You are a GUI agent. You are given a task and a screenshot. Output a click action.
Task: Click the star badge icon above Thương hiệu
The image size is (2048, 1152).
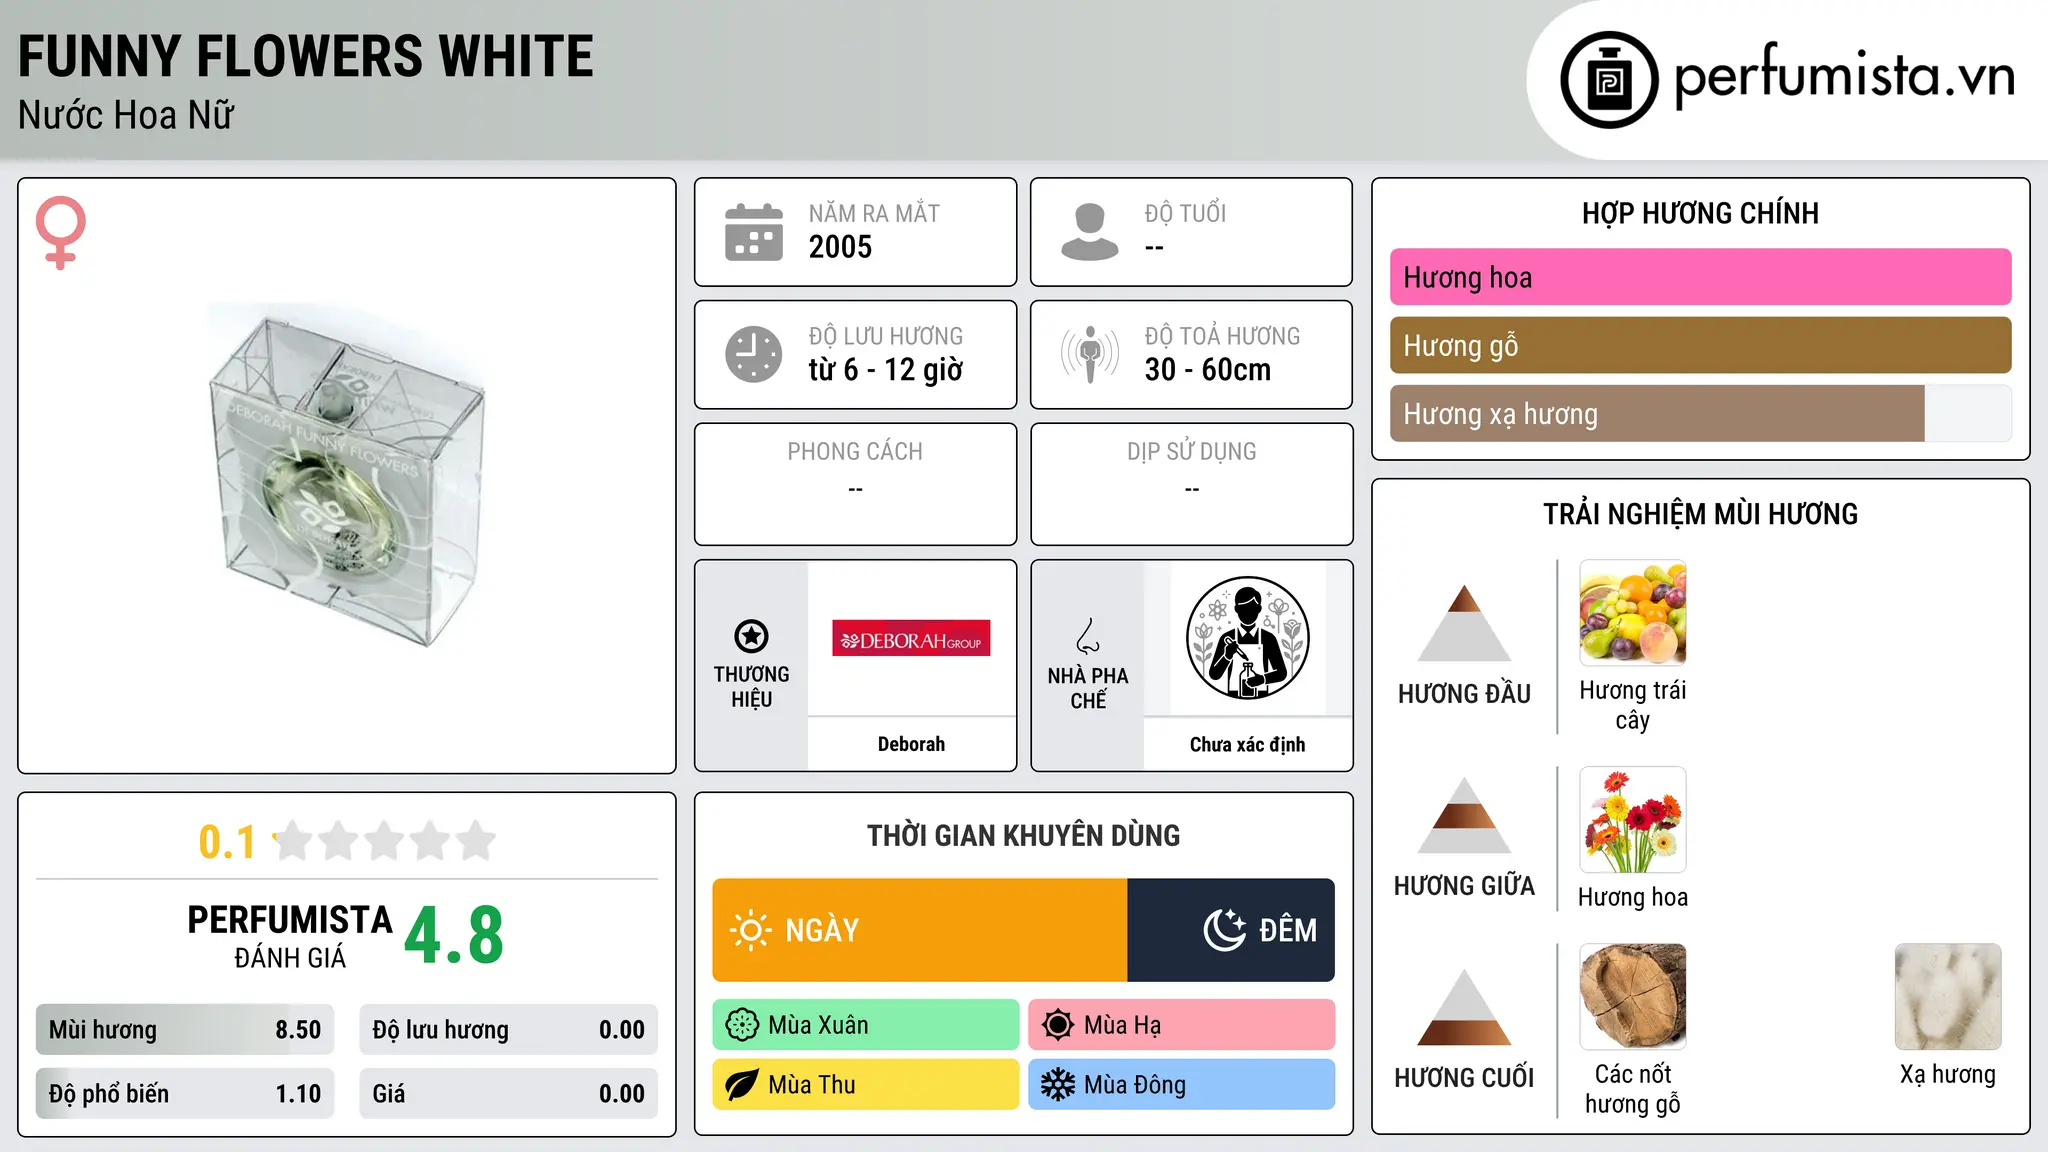click(751, 636)
